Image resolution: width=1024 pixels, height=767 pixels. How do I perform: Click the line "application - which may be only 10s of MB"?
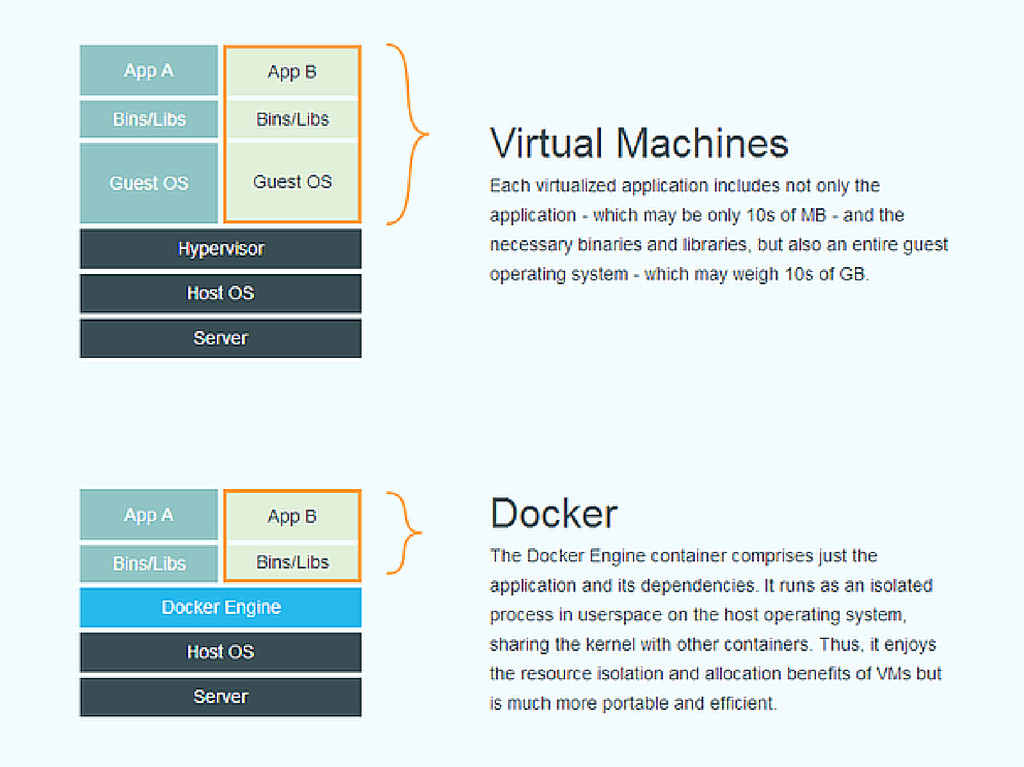pos(697,215)
